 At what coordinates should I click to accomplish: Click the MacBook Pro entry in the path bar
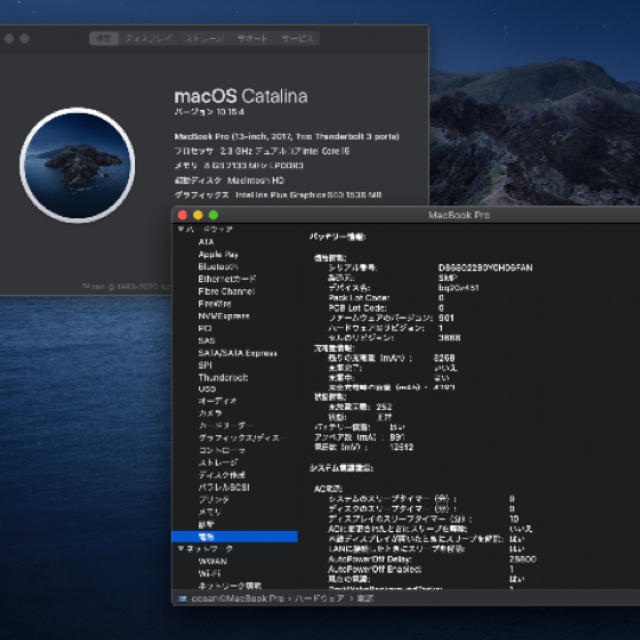coord(238,598)
